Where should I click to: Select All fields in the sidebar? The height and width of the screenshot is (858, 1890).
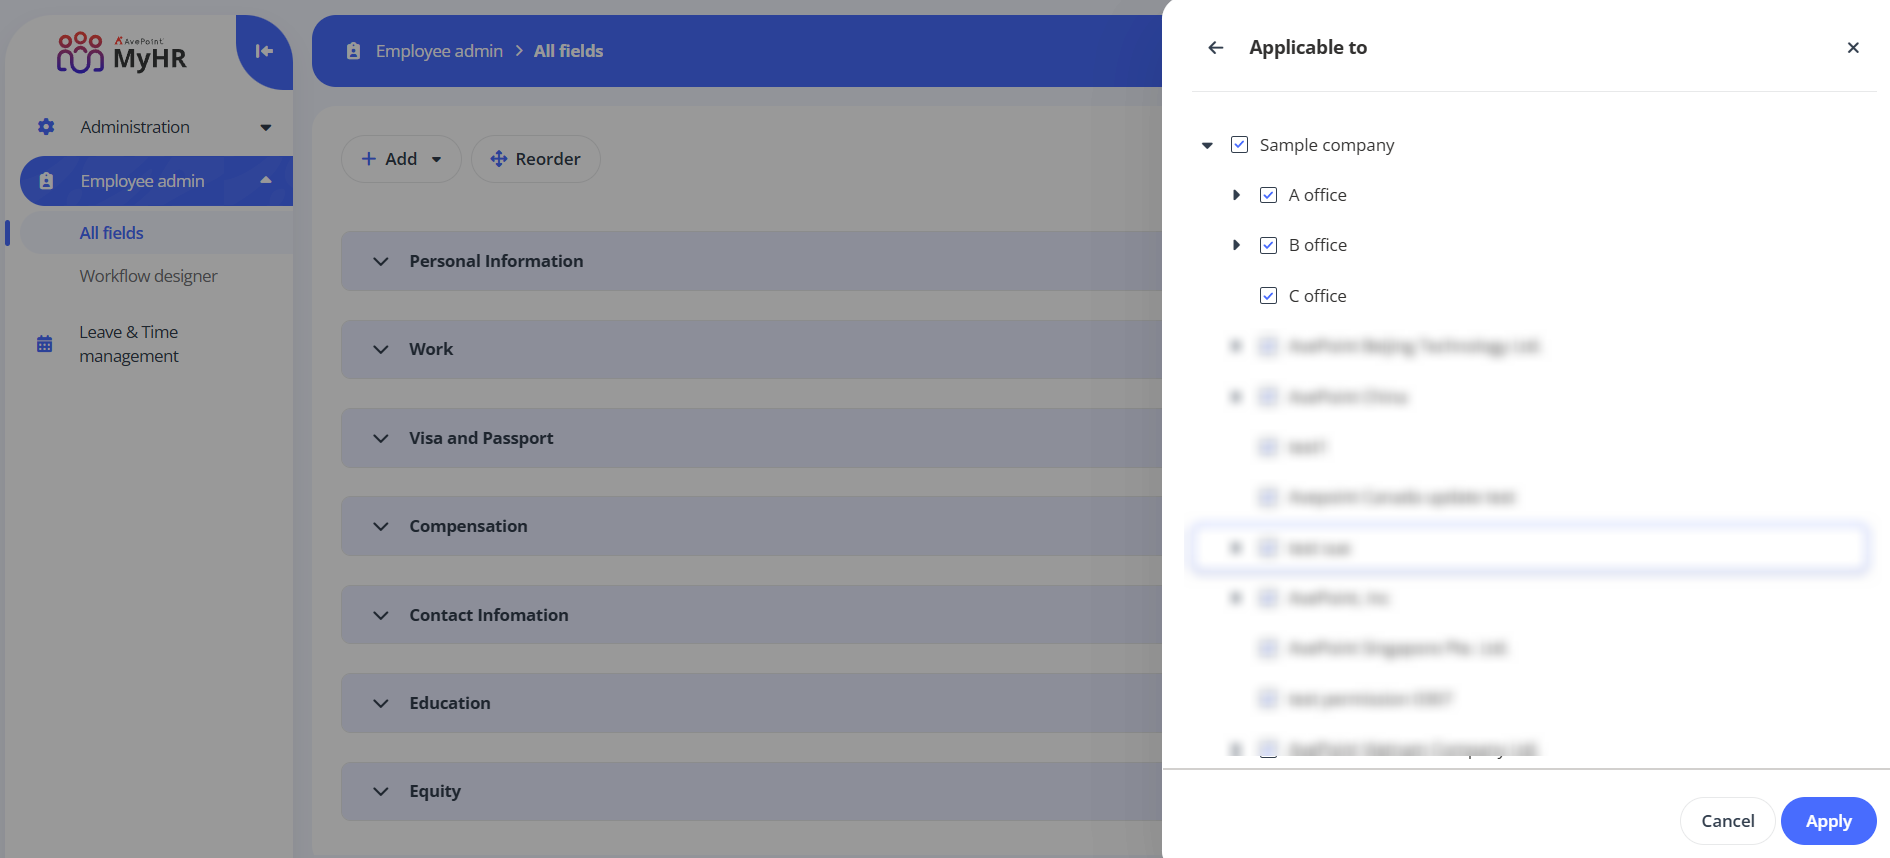pos(111,233)
